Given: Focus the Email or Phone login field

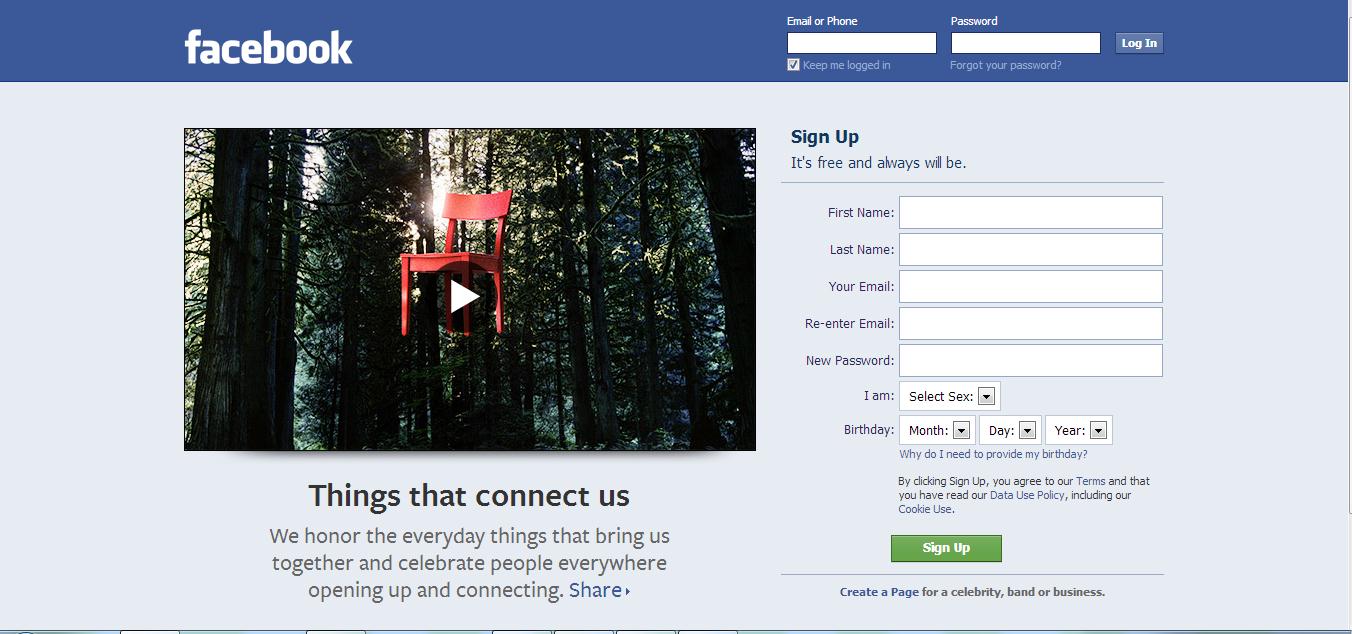Looking at the screenshot, I should (x=861, y=43).
